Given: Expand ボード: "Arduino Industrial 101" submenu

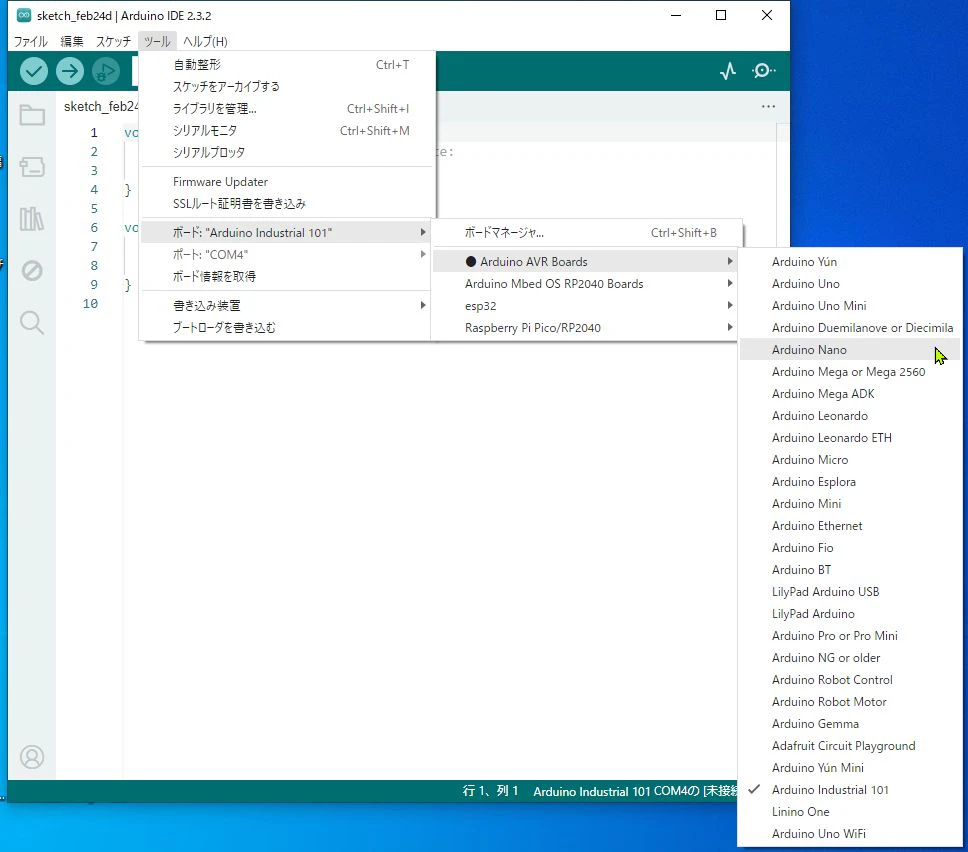Looking at the screenshot, I should tap(286, 233).
